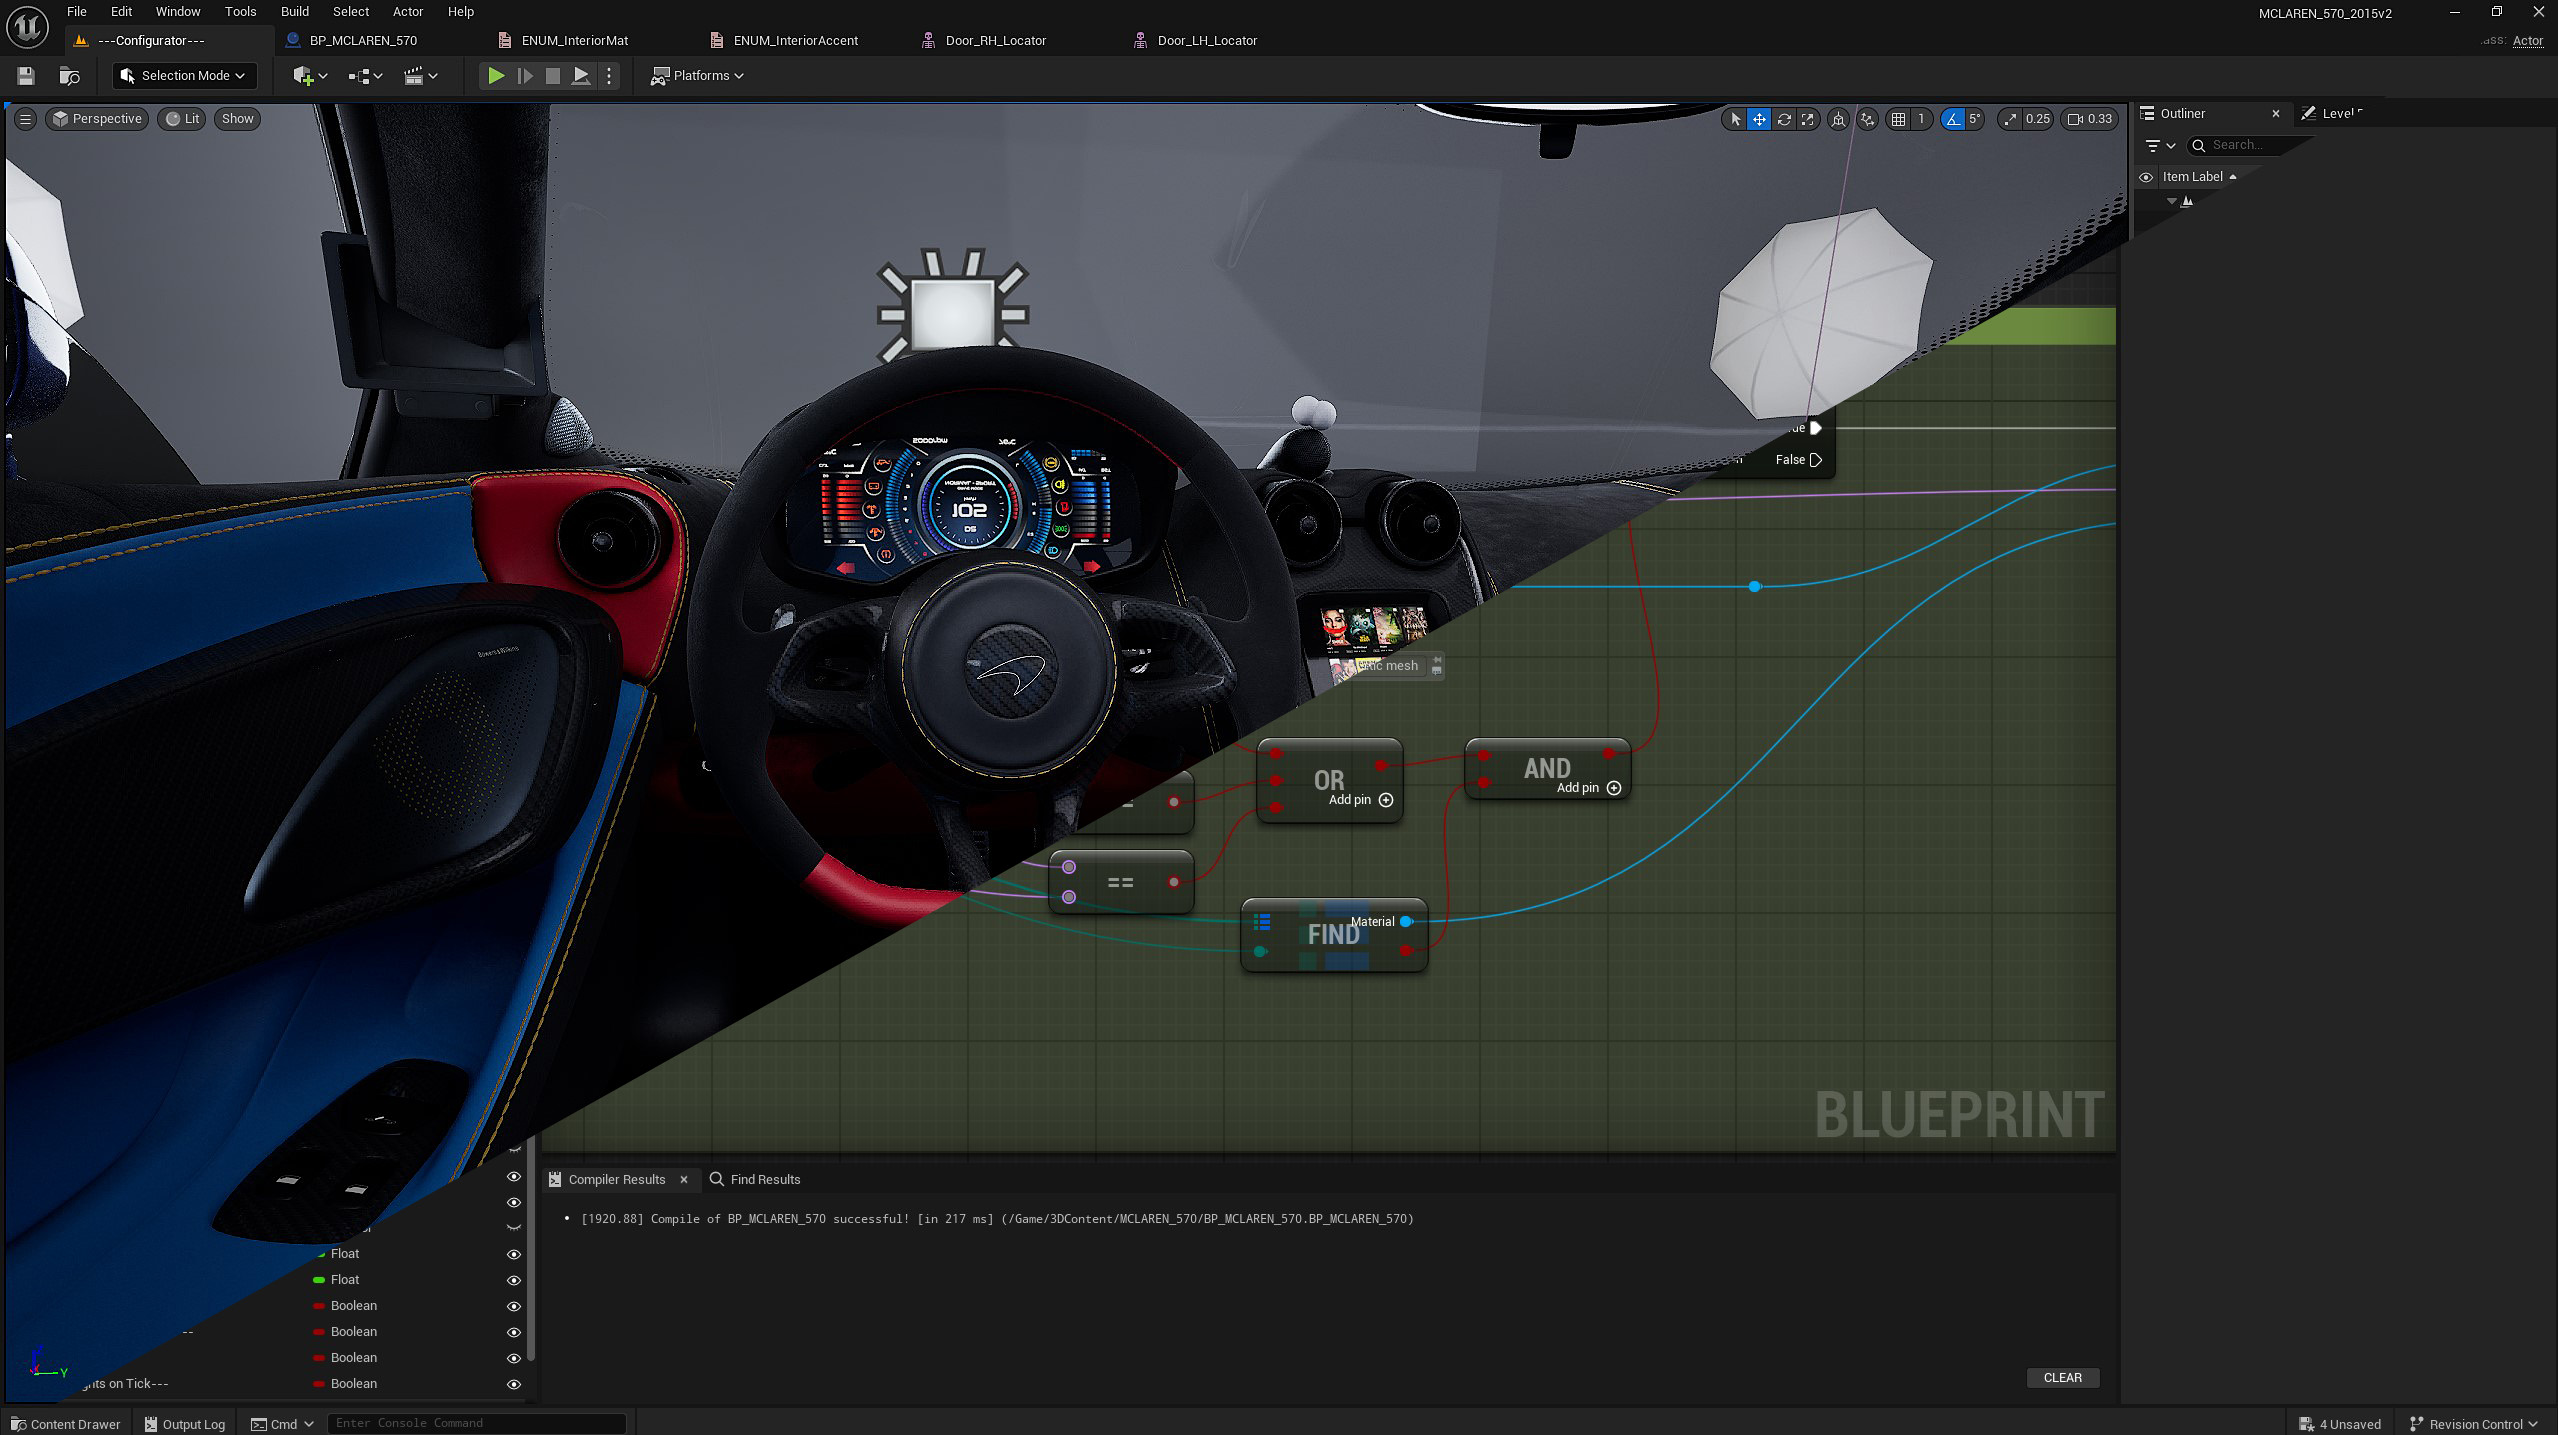Adjust the camera speed 0.33 control
Screen dimensions: 2558x1435
2090,119
